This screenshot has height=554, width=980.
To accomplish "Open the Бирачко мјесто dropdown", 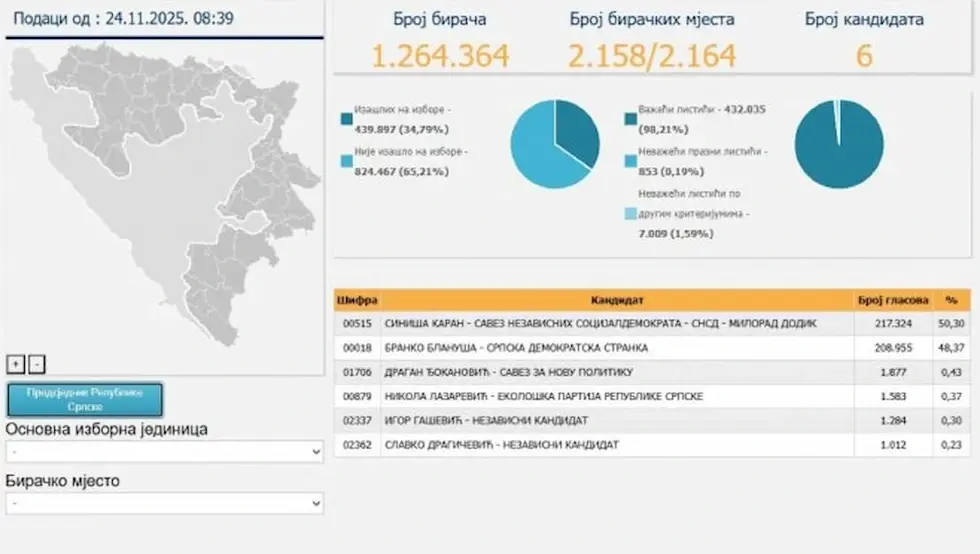I will 164,503.
